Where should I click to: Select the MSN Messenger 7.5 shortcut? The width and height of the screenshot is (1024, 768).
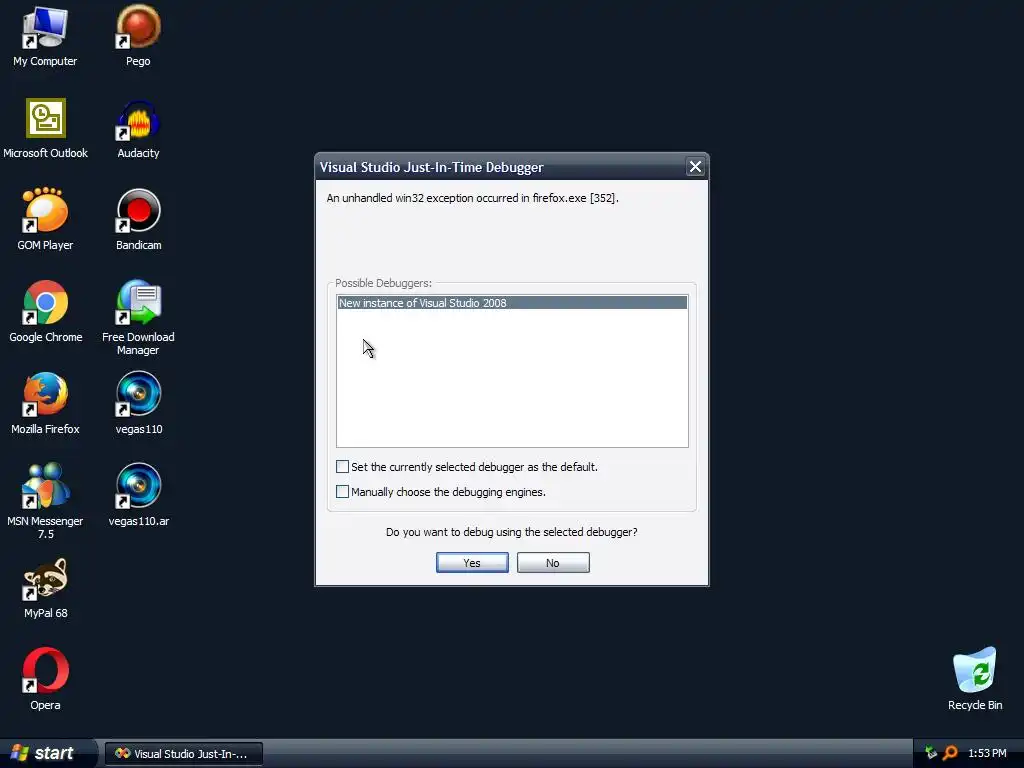coord(45,502)
